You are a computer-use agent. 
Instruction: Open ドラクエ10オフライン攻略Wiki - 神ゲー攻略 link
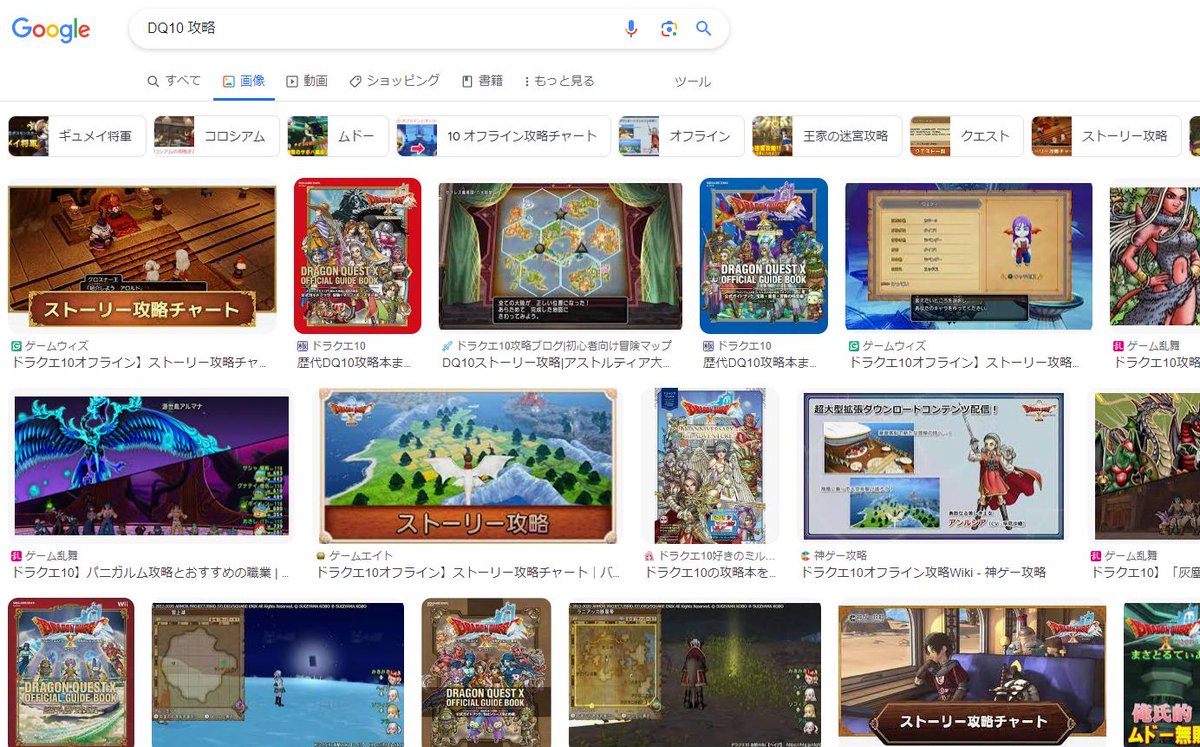pos(923,573)
